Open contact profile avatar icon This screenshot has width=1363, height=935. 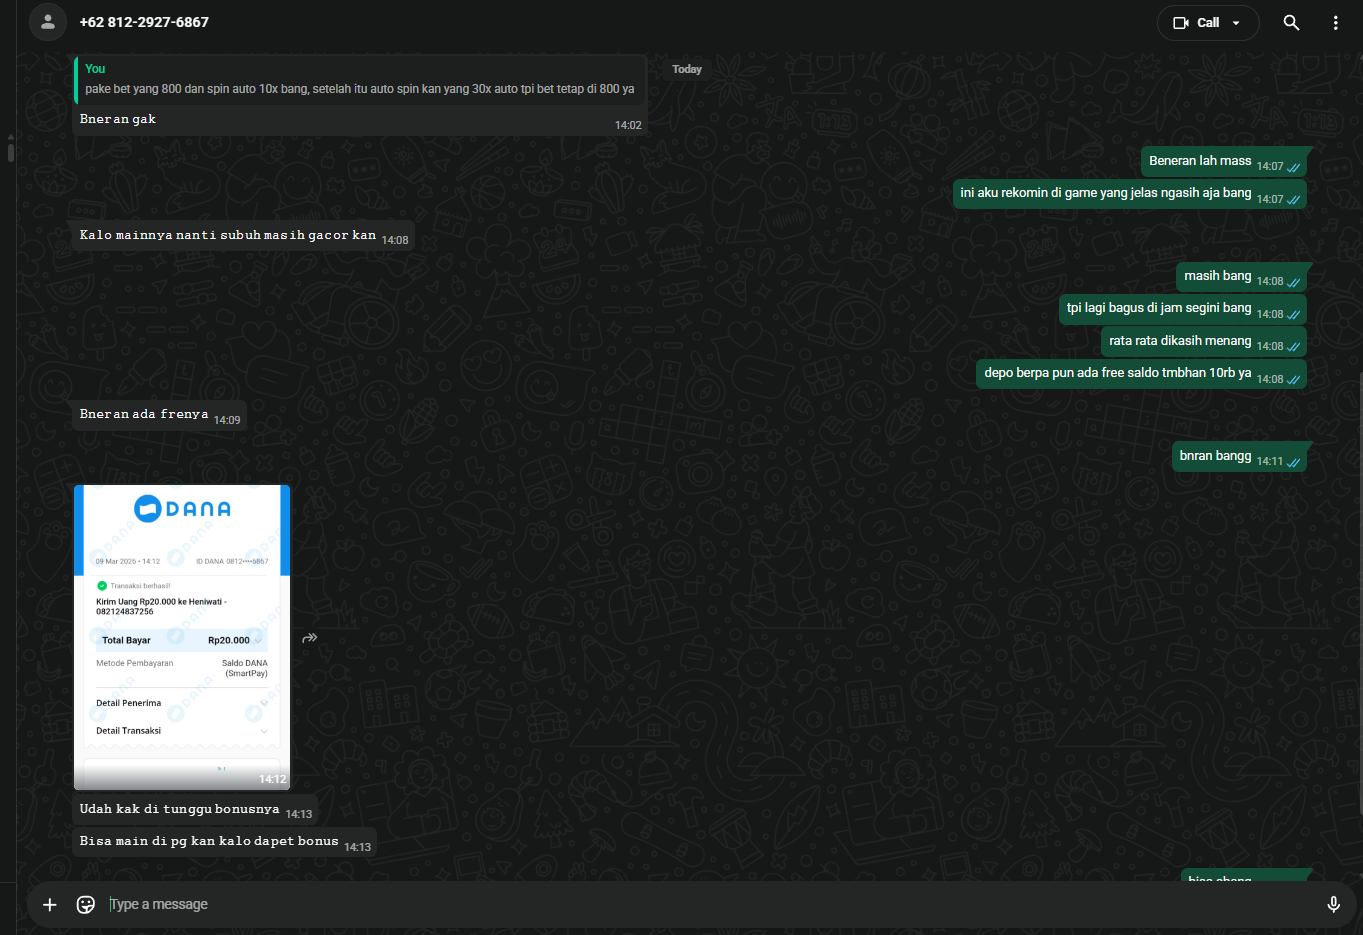coord(47,22)
